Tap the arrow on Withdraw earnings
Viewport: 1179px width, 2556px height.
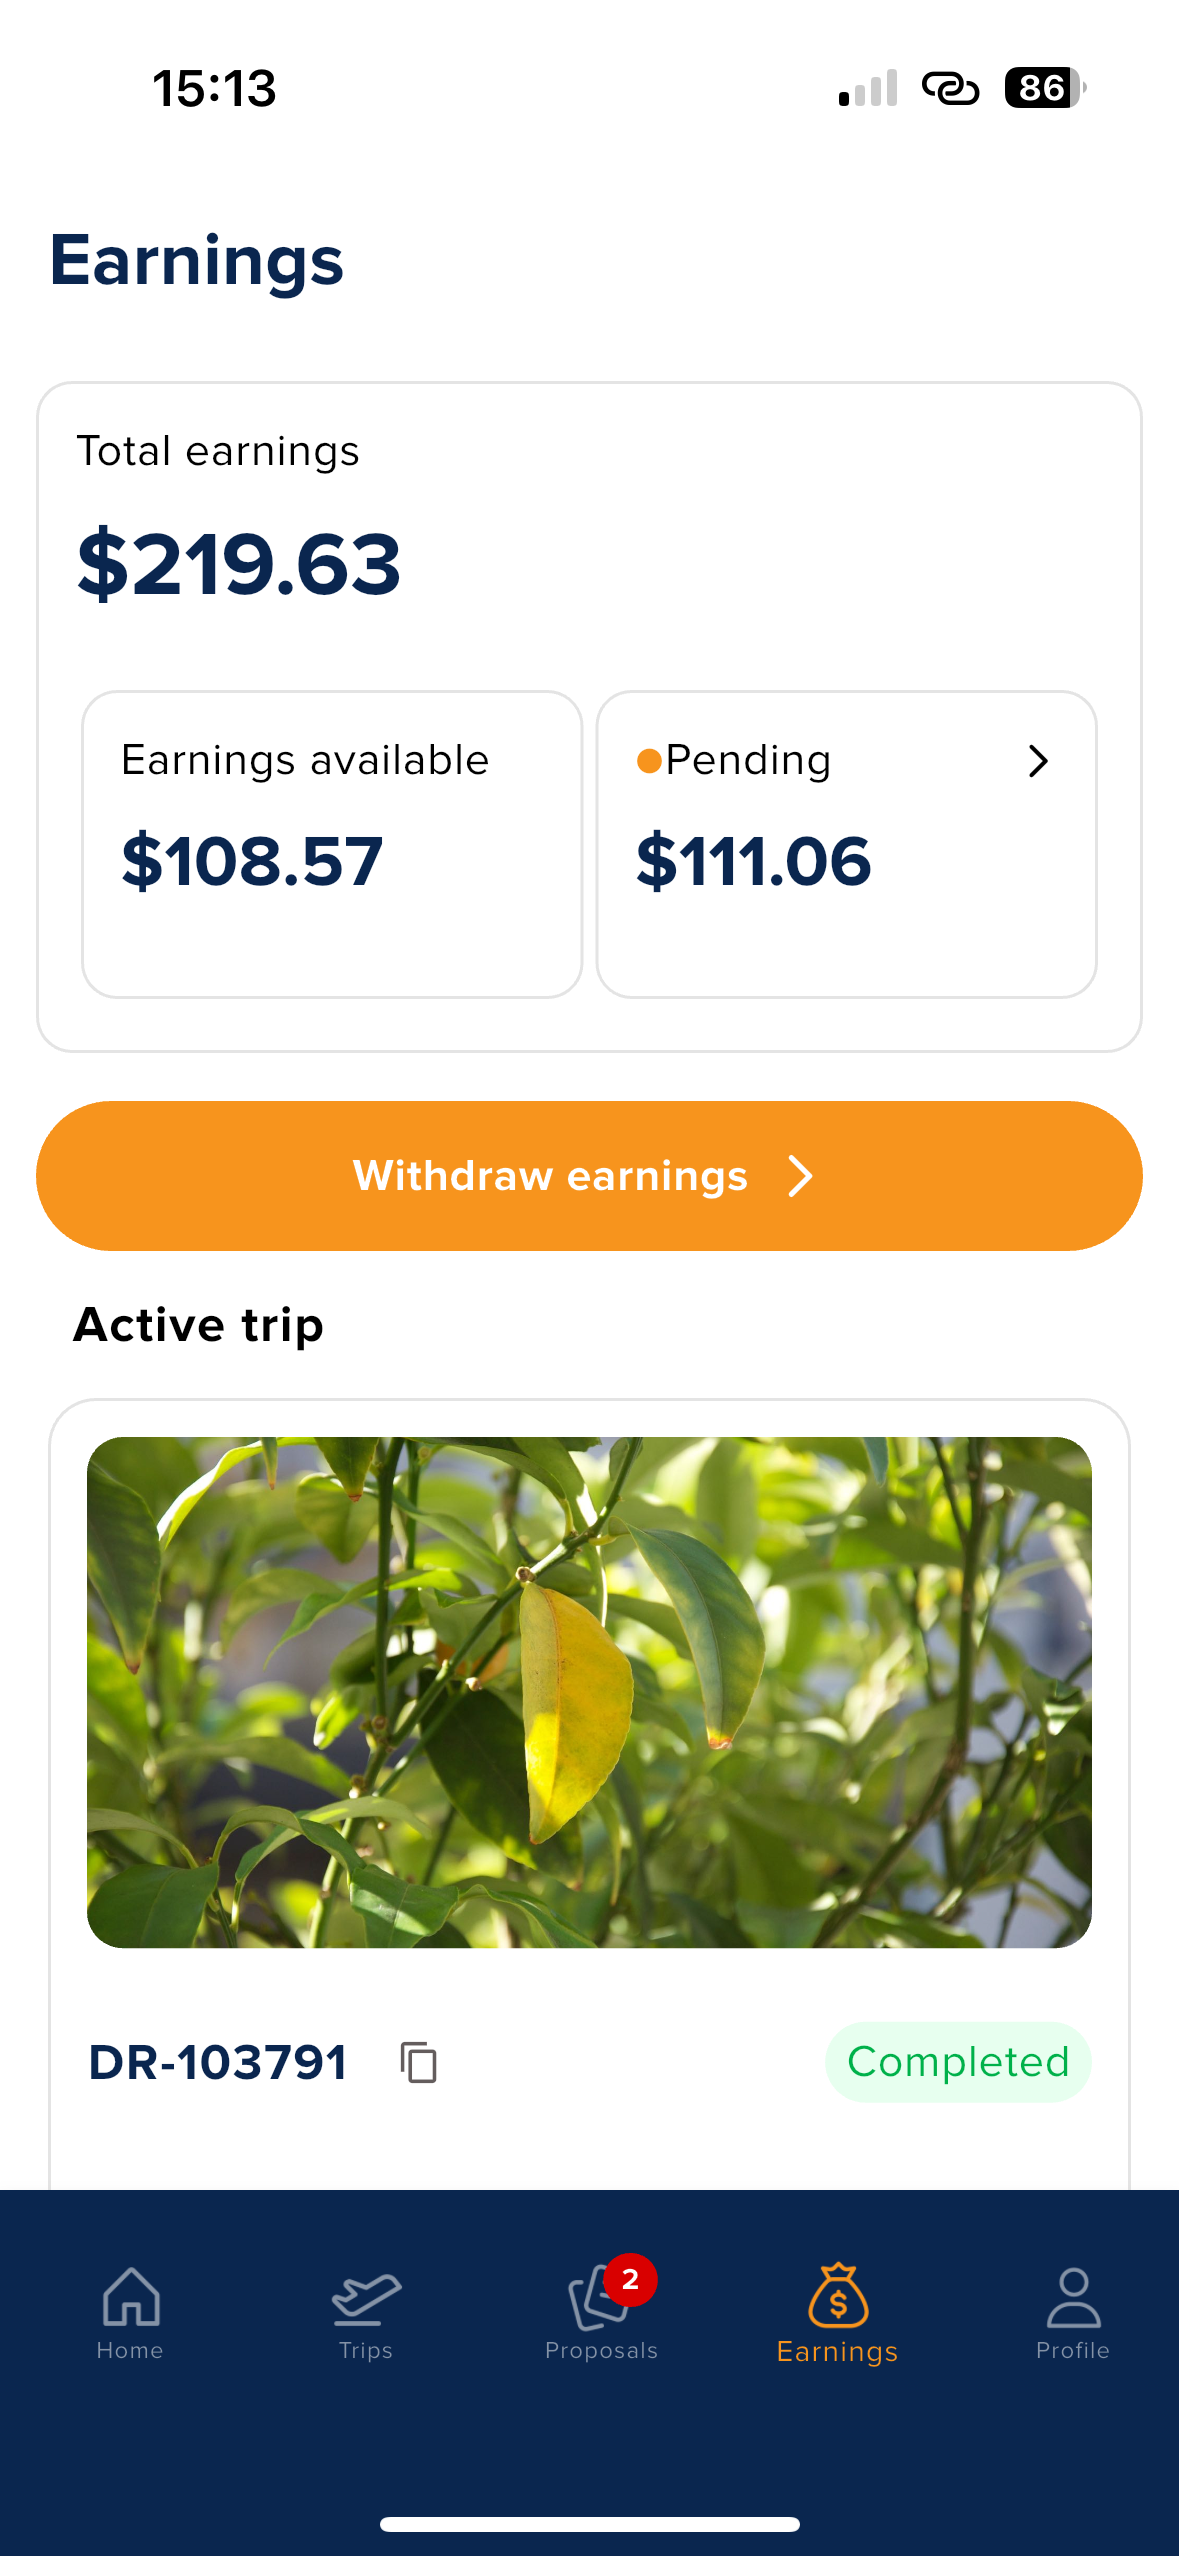pyautogui.click(x=800, y=1176)
